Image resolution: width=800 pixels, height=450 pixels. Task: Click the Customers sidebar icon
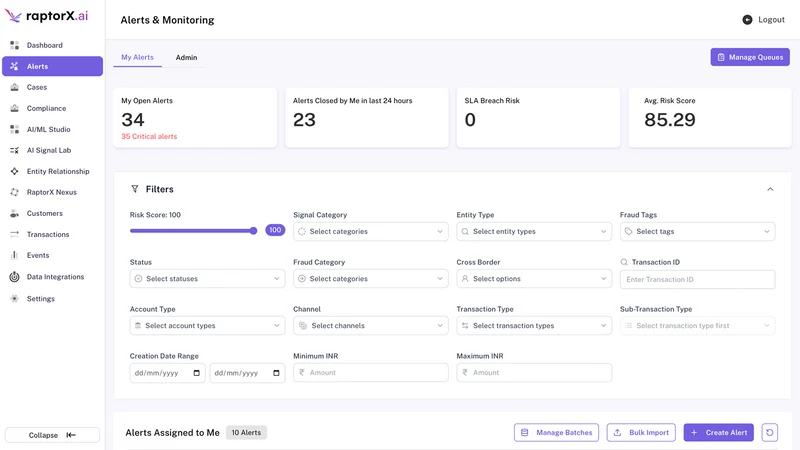14,213
